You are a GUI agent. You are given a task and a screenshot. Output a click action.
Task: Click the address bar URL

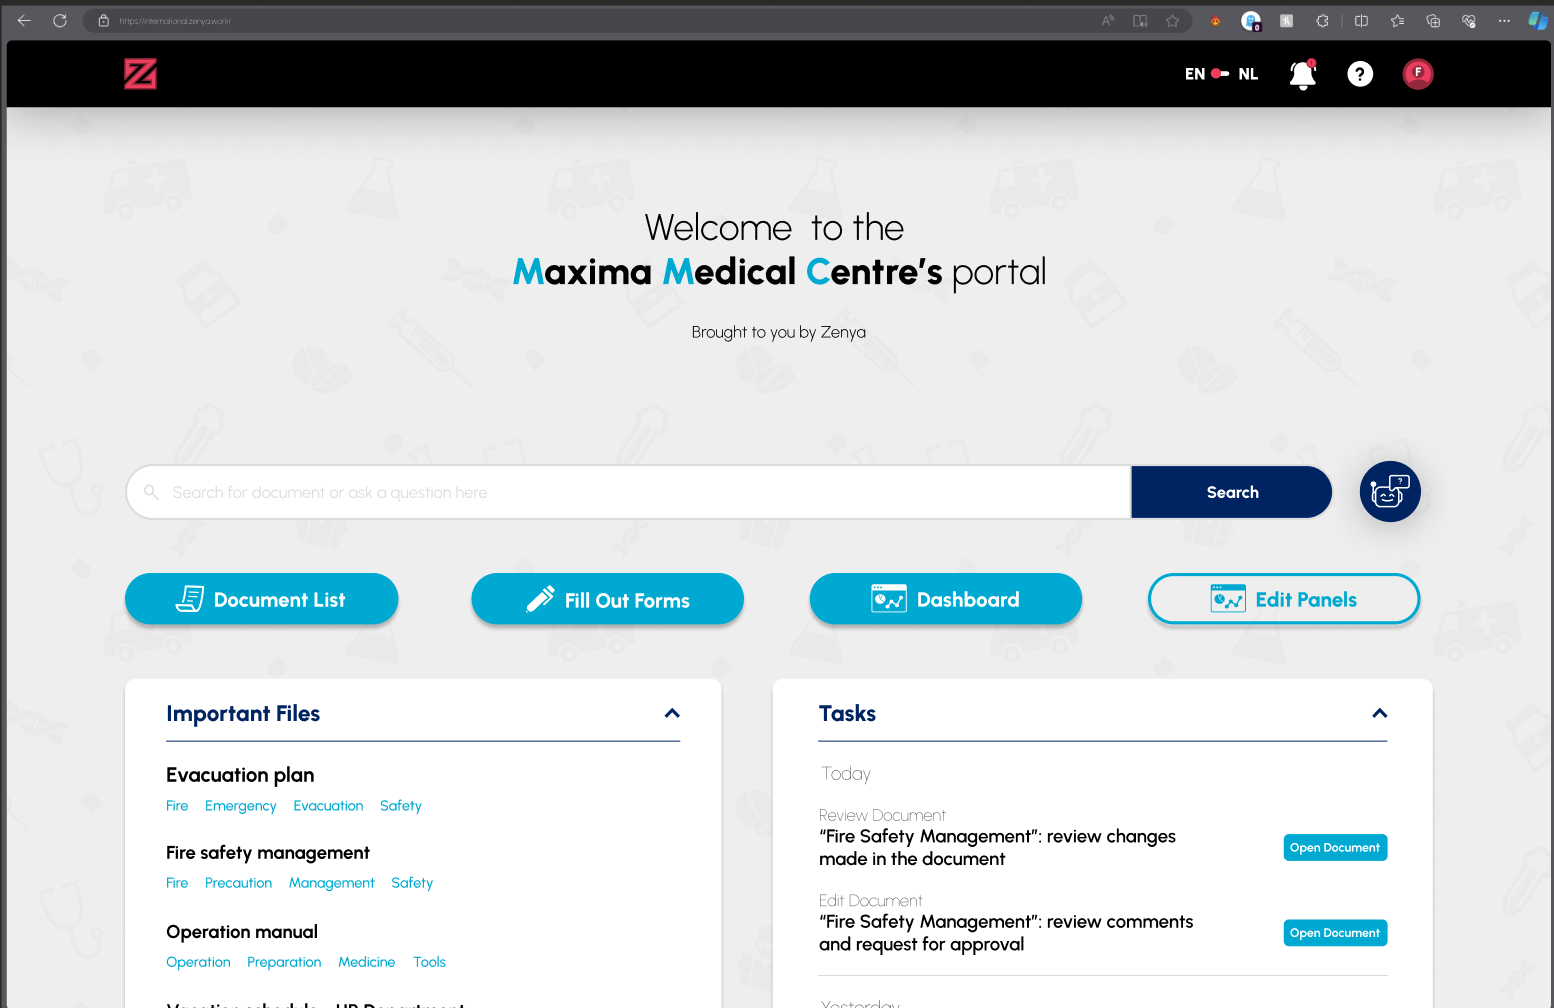[x=175, y=21]
